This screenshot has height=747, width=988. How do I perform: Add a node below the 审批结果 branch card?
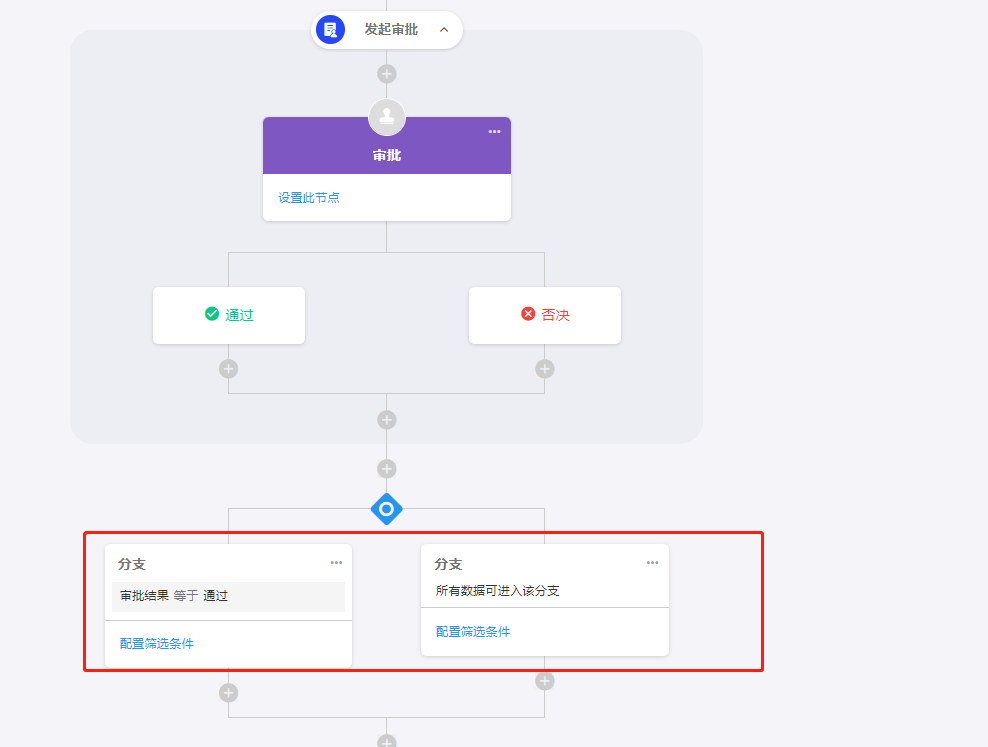point(229,693)
